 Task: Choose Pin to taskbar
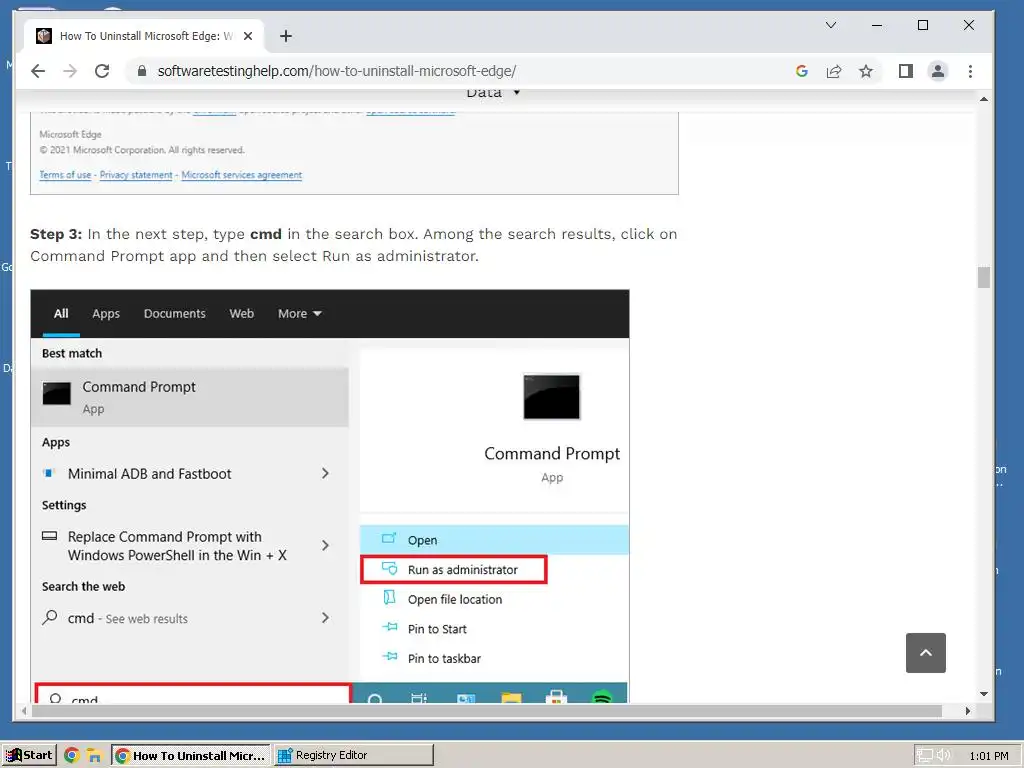pos(444,658)
